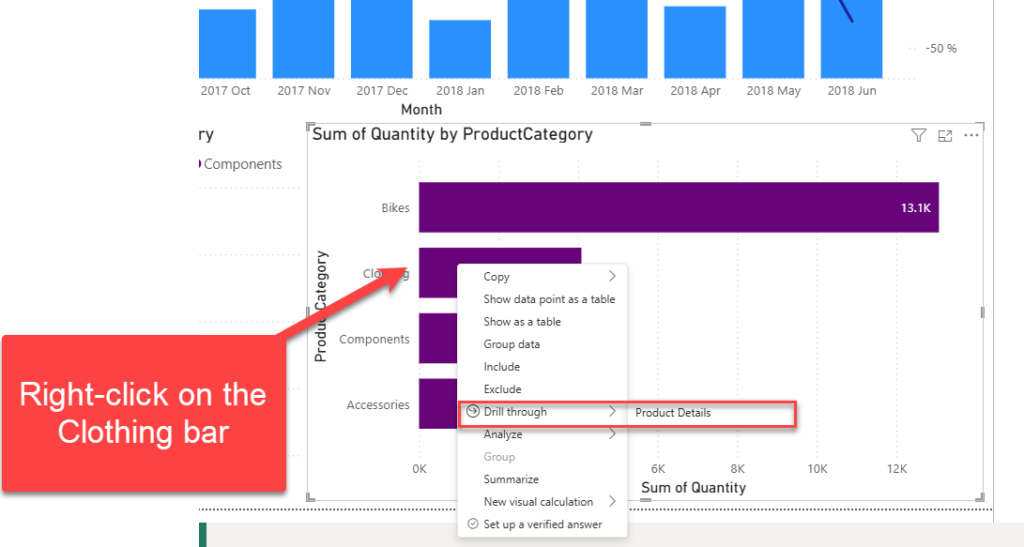Expand New visual calculation submenu arrow
This screenshot has height=547, width=1024.
click(612, 502)
